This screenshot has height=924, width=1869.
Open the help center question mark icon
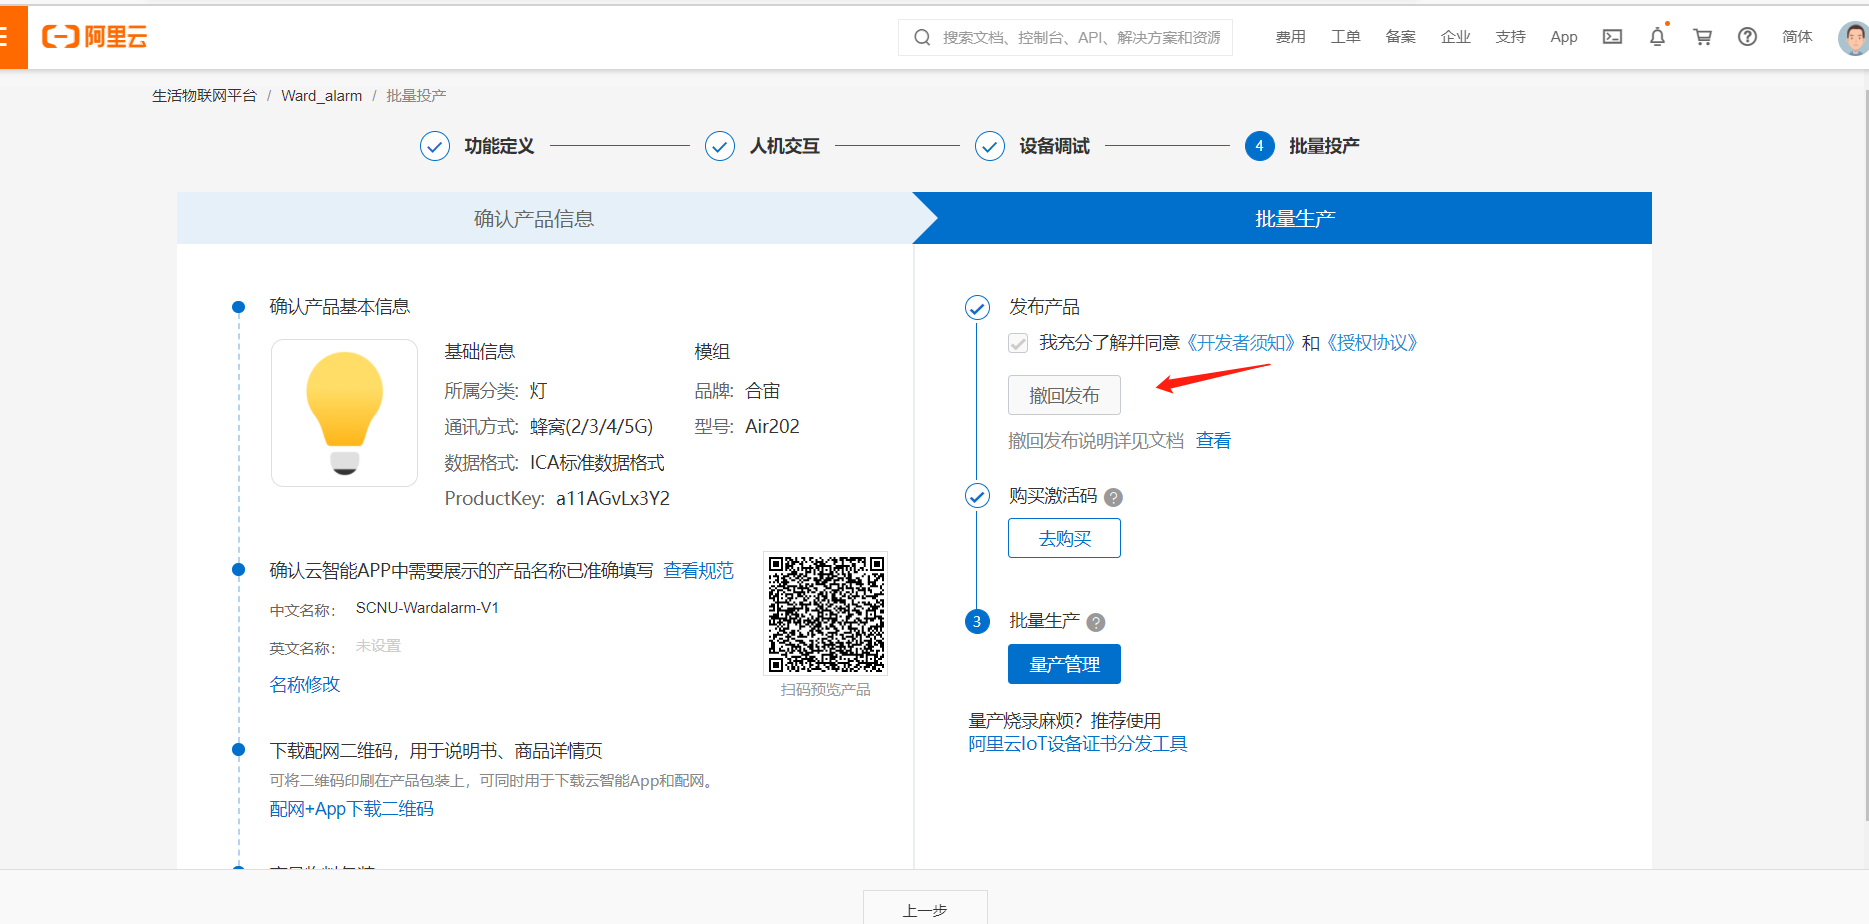tap(1747, 37)
